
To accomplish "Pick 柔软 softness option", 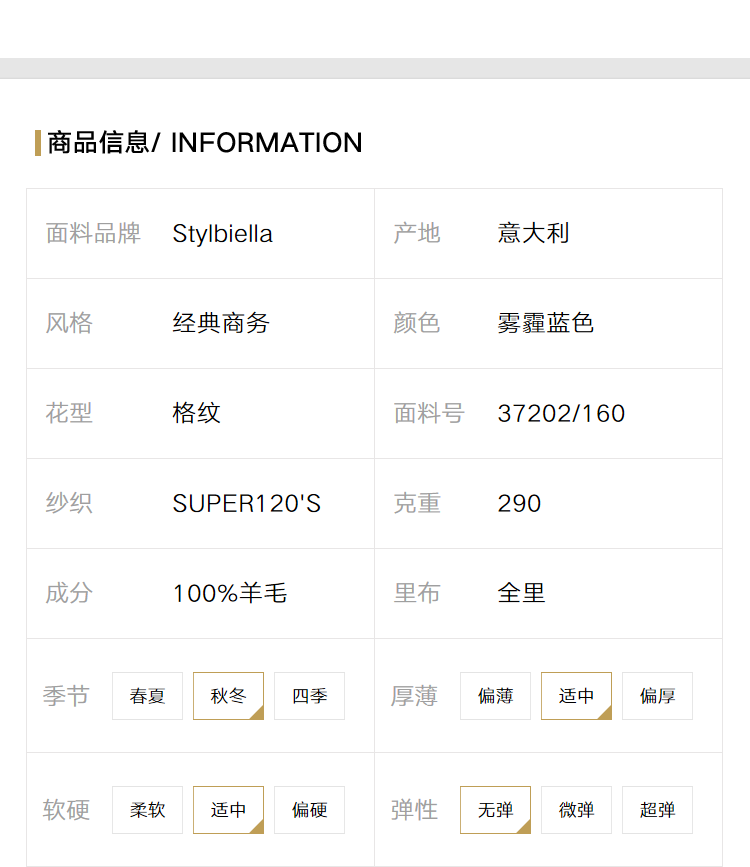I will (147, 809).
